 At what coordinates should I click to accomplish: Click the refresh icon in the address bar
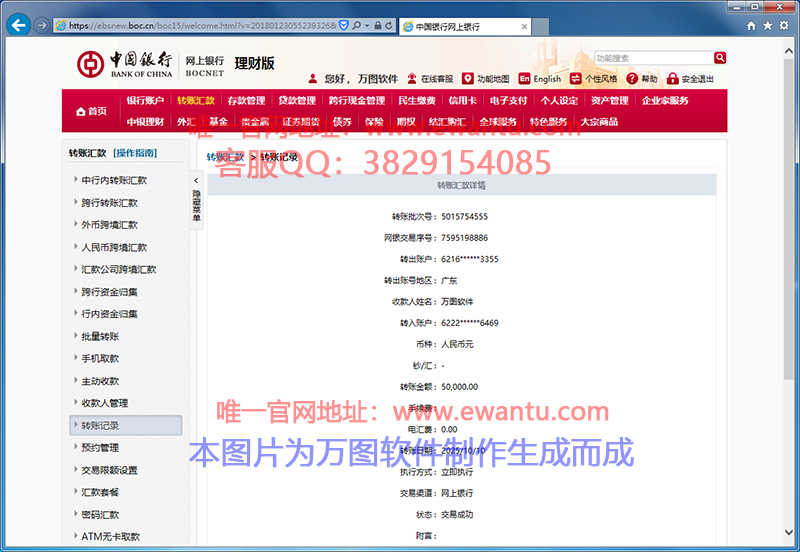coord(389,25)
